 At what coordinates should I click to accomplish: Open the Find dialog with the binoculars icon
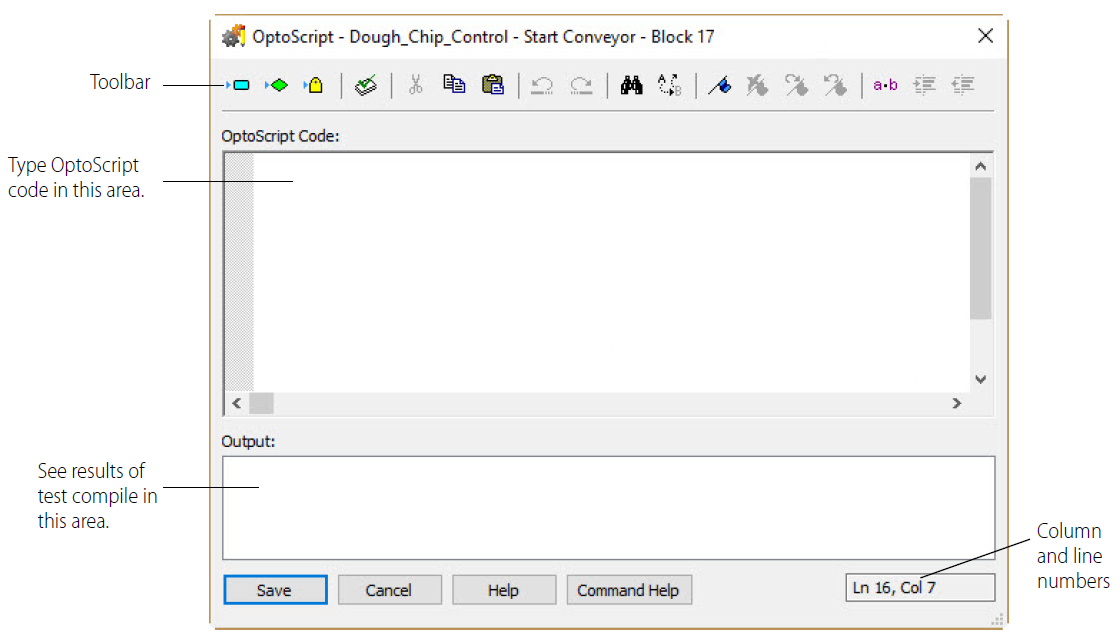coord(631,85)
